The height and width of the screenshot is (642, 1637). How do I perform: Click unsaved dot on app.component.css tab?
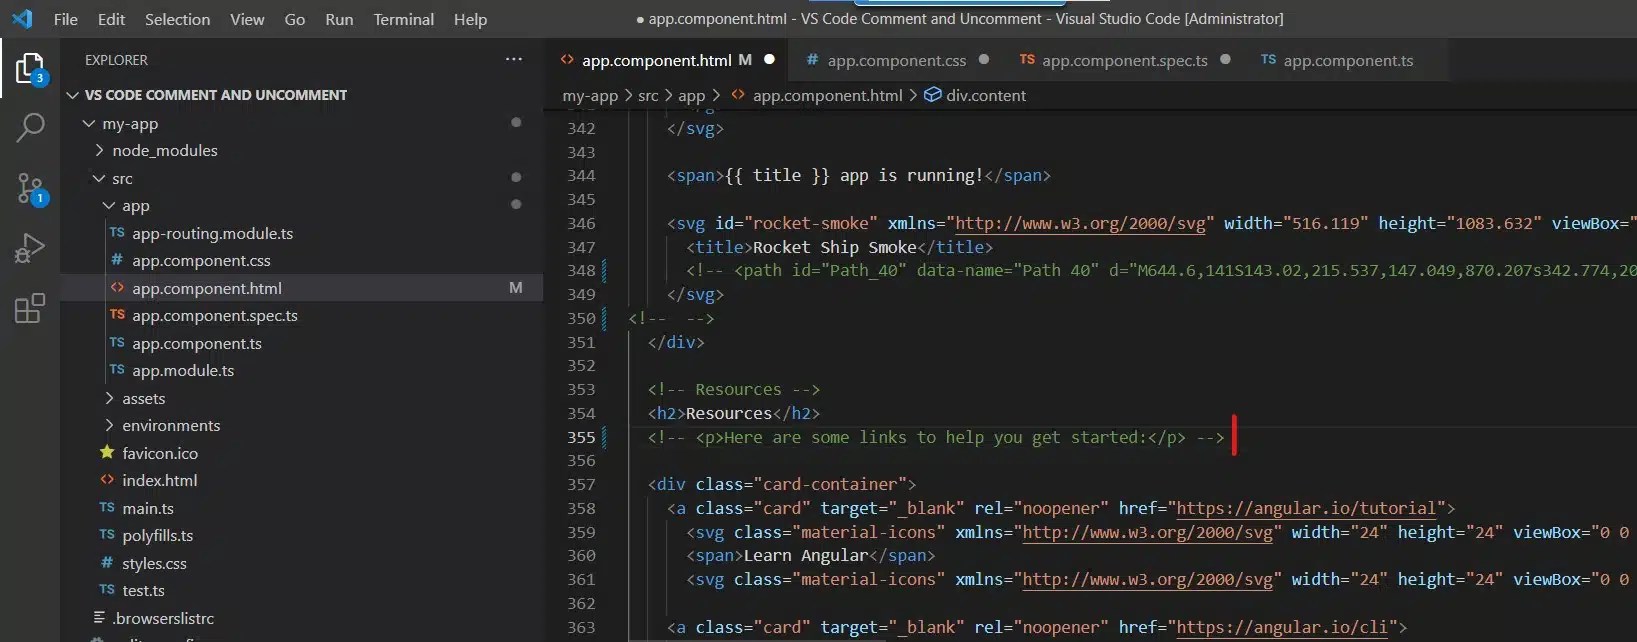click(x=984, y=60)
